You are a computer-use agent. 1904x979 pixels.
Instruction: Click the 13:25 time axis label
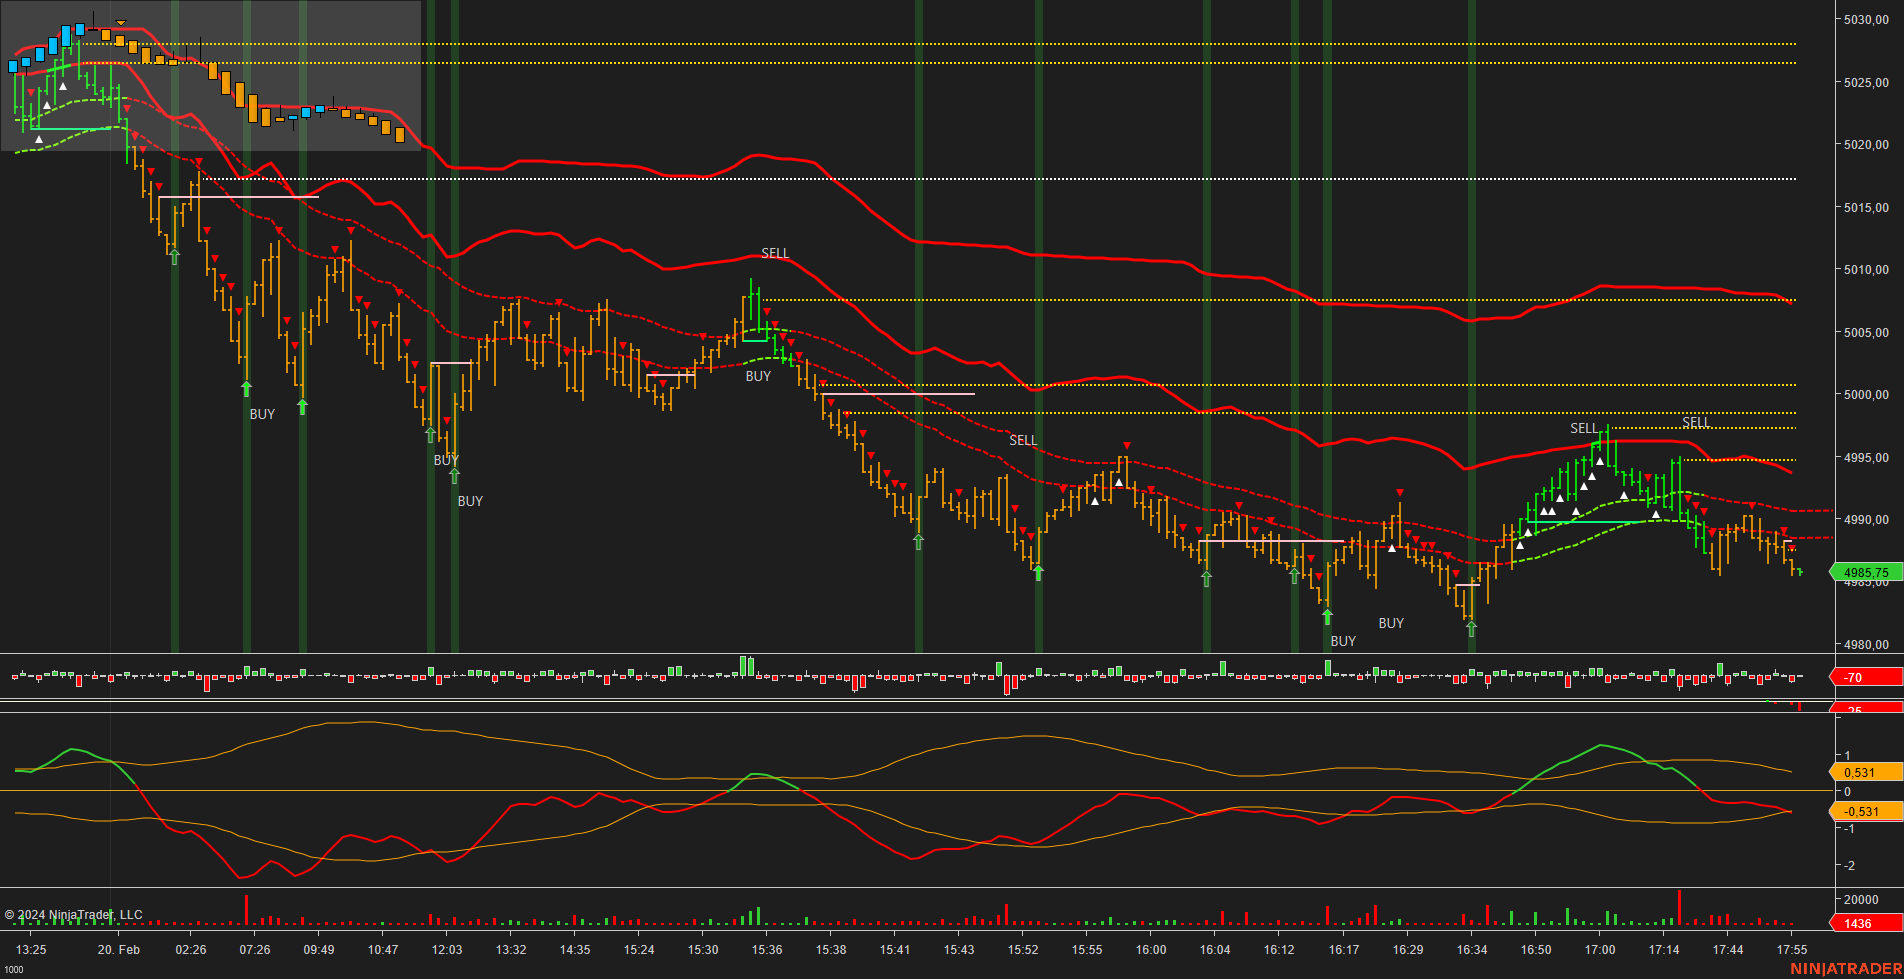click(31, 950)
